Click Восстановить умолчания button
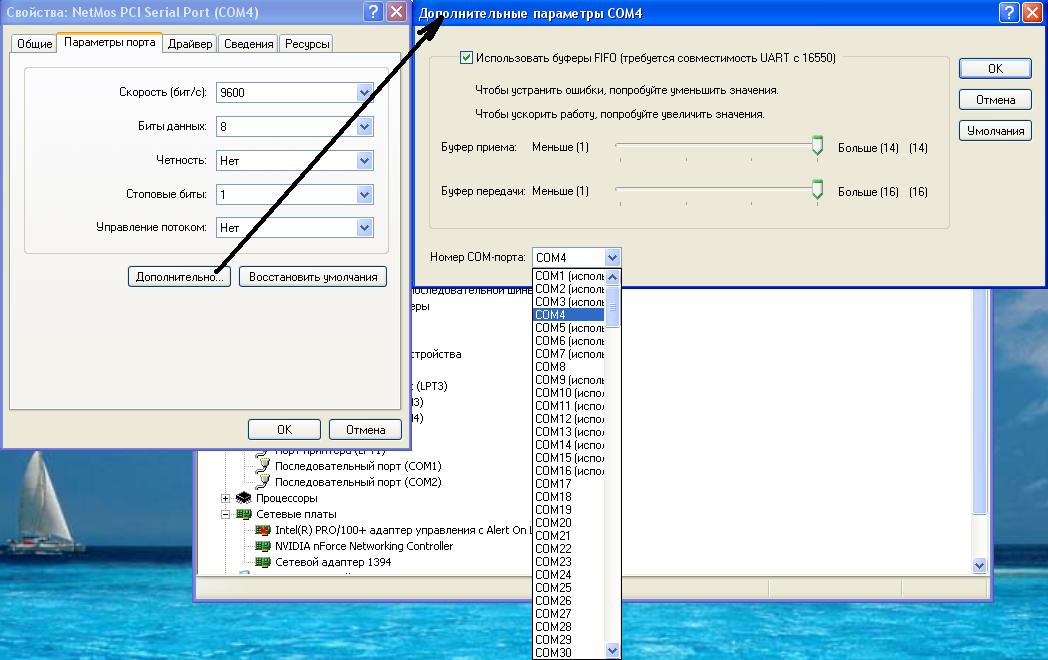Screen dimensions: 1048x660 (313, 277)
